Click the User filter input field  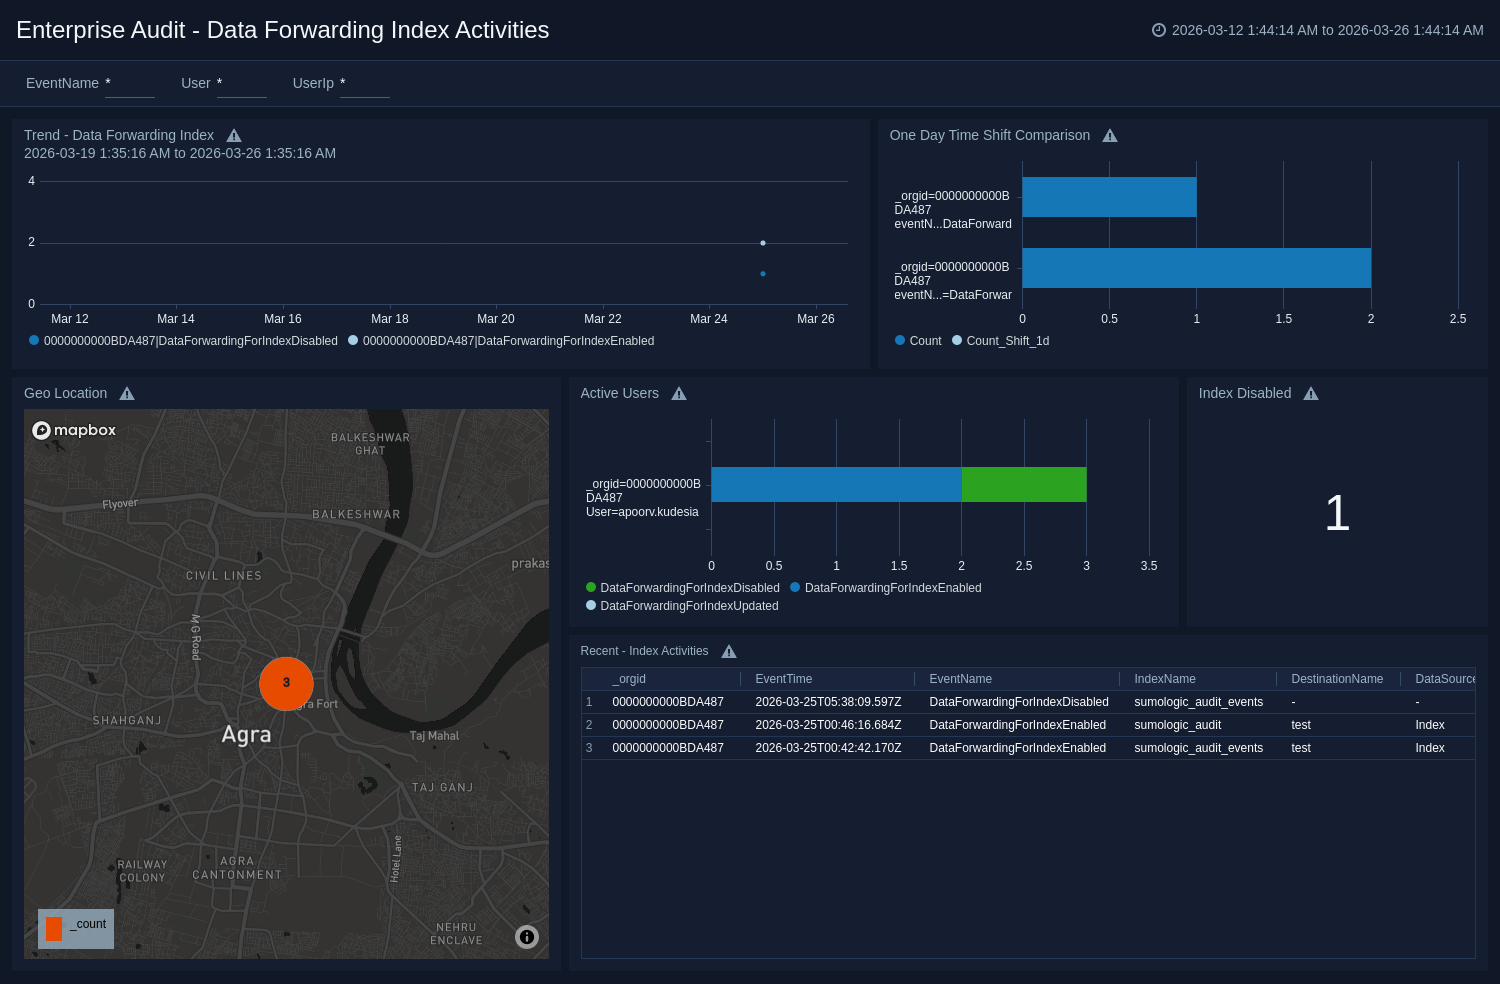241,84
